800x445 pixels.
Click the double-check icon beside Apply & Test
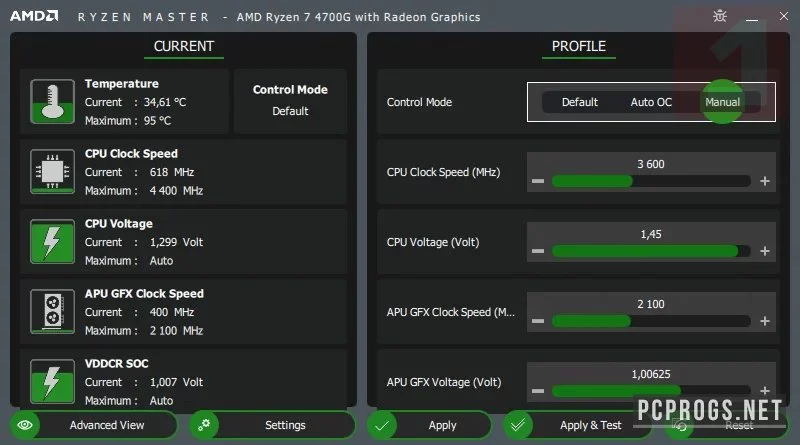[x=518, y=425]
